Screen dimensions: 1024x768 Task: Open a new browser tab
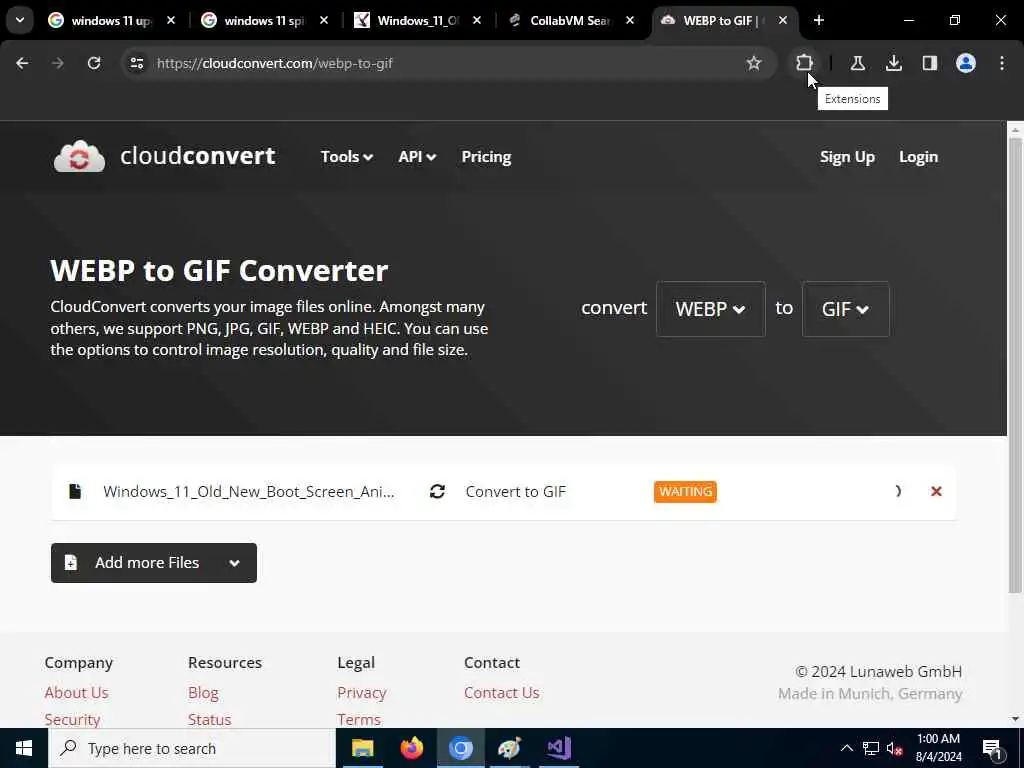819,20
